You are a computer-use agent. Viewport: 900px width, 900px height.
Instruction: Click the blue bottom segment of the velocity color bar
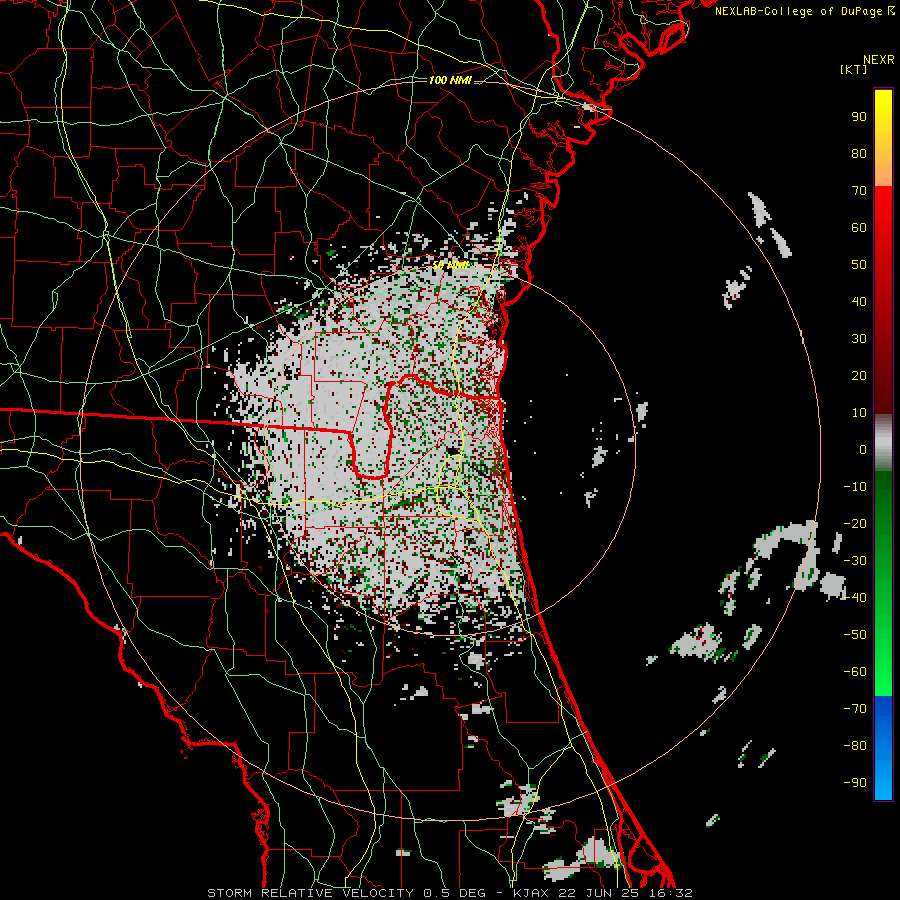coord(883,748)
